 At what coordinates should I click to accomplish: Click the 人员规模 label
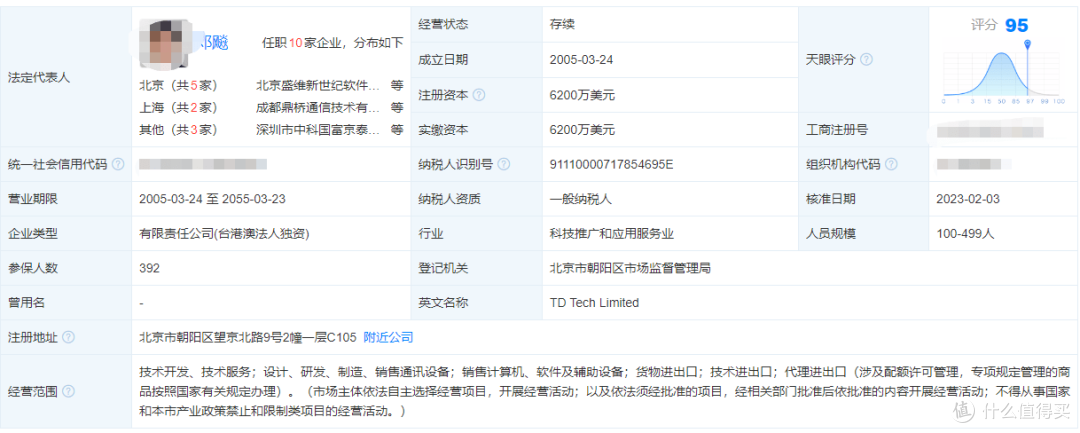coord(830,234)
